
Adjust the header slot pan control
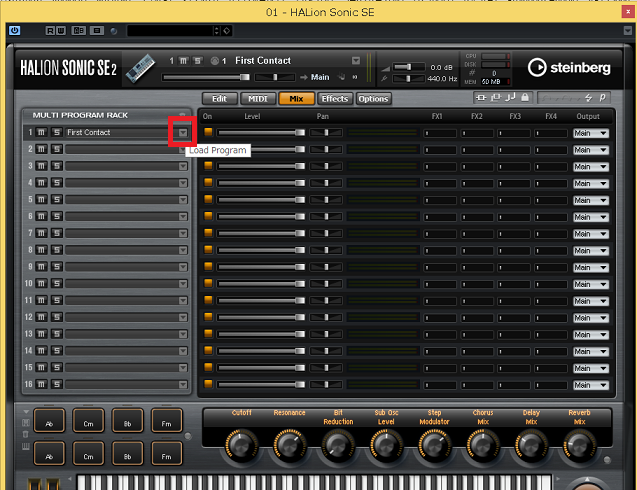click(x=275, y=77)
